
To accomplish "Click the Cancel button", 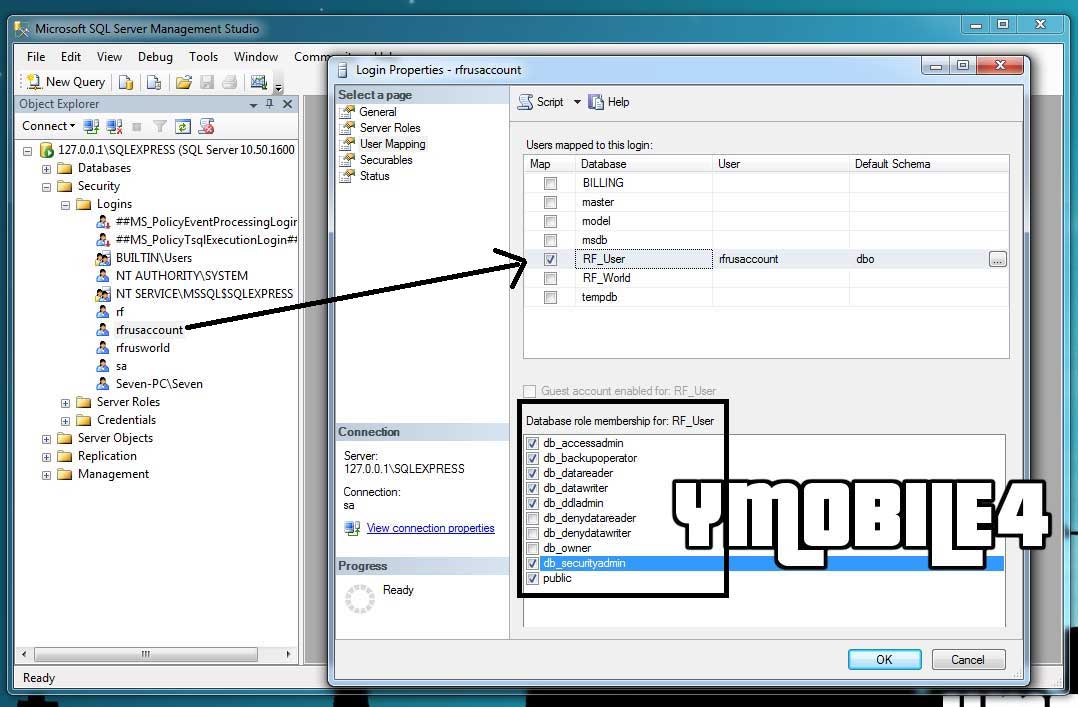I will pyautogui.click(x=968, y=660).
